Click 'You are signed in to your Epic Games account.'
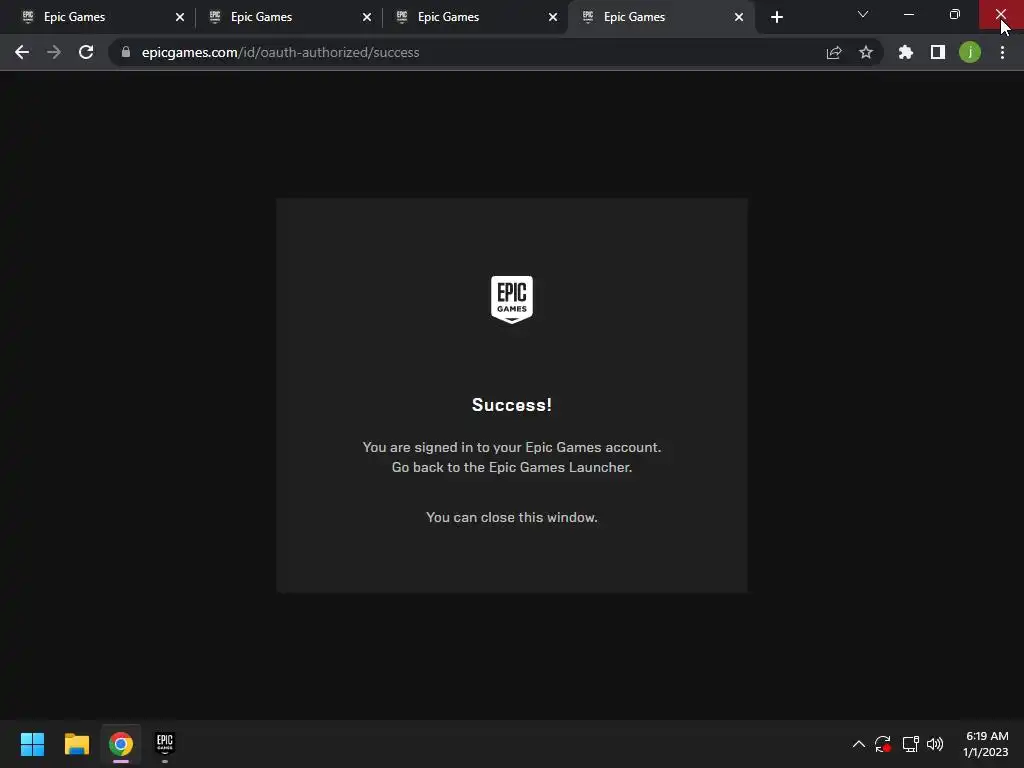Image resolution: width=1024 pixels, height=768 pixels. click(512, 447)
